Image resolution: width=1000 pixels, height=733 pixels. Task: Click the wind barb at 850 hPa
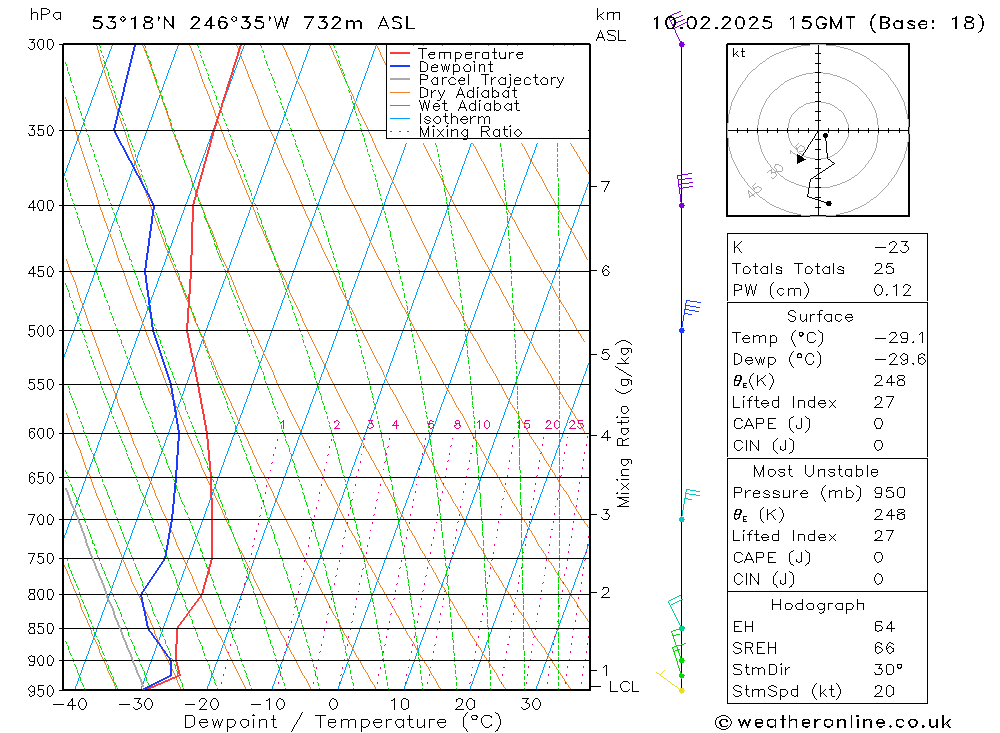tap(676, 612)
